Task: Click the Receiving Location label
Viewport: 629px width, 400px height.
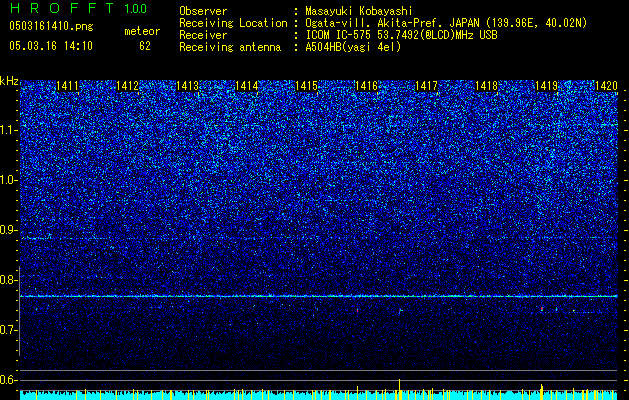Action: click(x=233, y=23)
